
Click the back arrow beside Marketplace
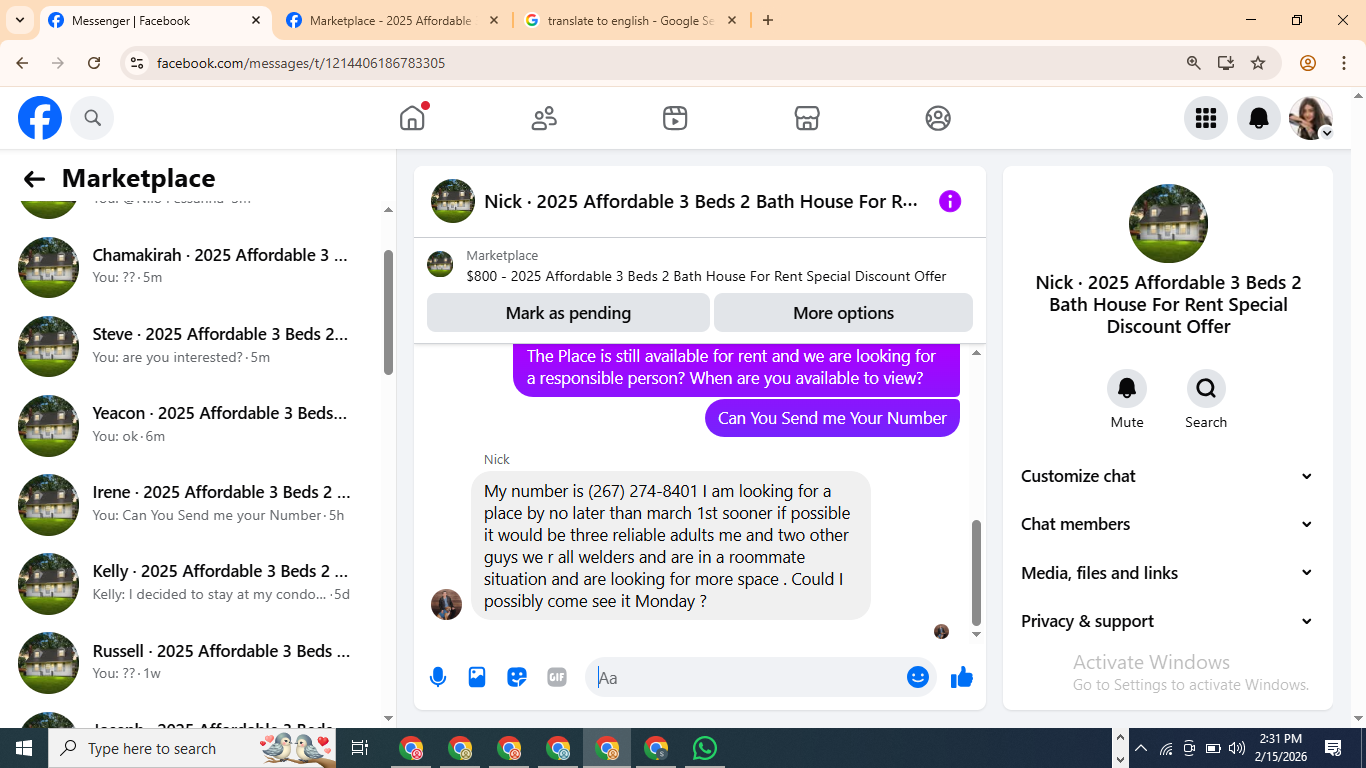[x=34, y=179]
